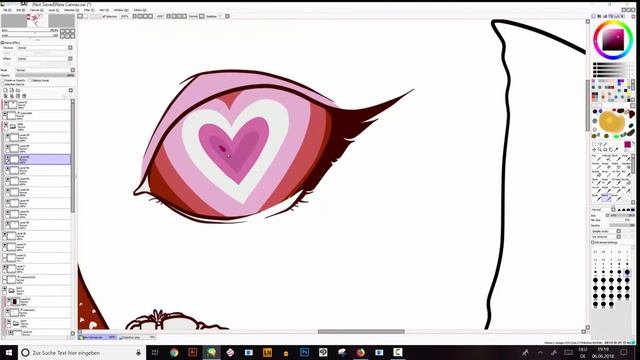Open the Texture dropdown in Paints Effect

[70, 48]
